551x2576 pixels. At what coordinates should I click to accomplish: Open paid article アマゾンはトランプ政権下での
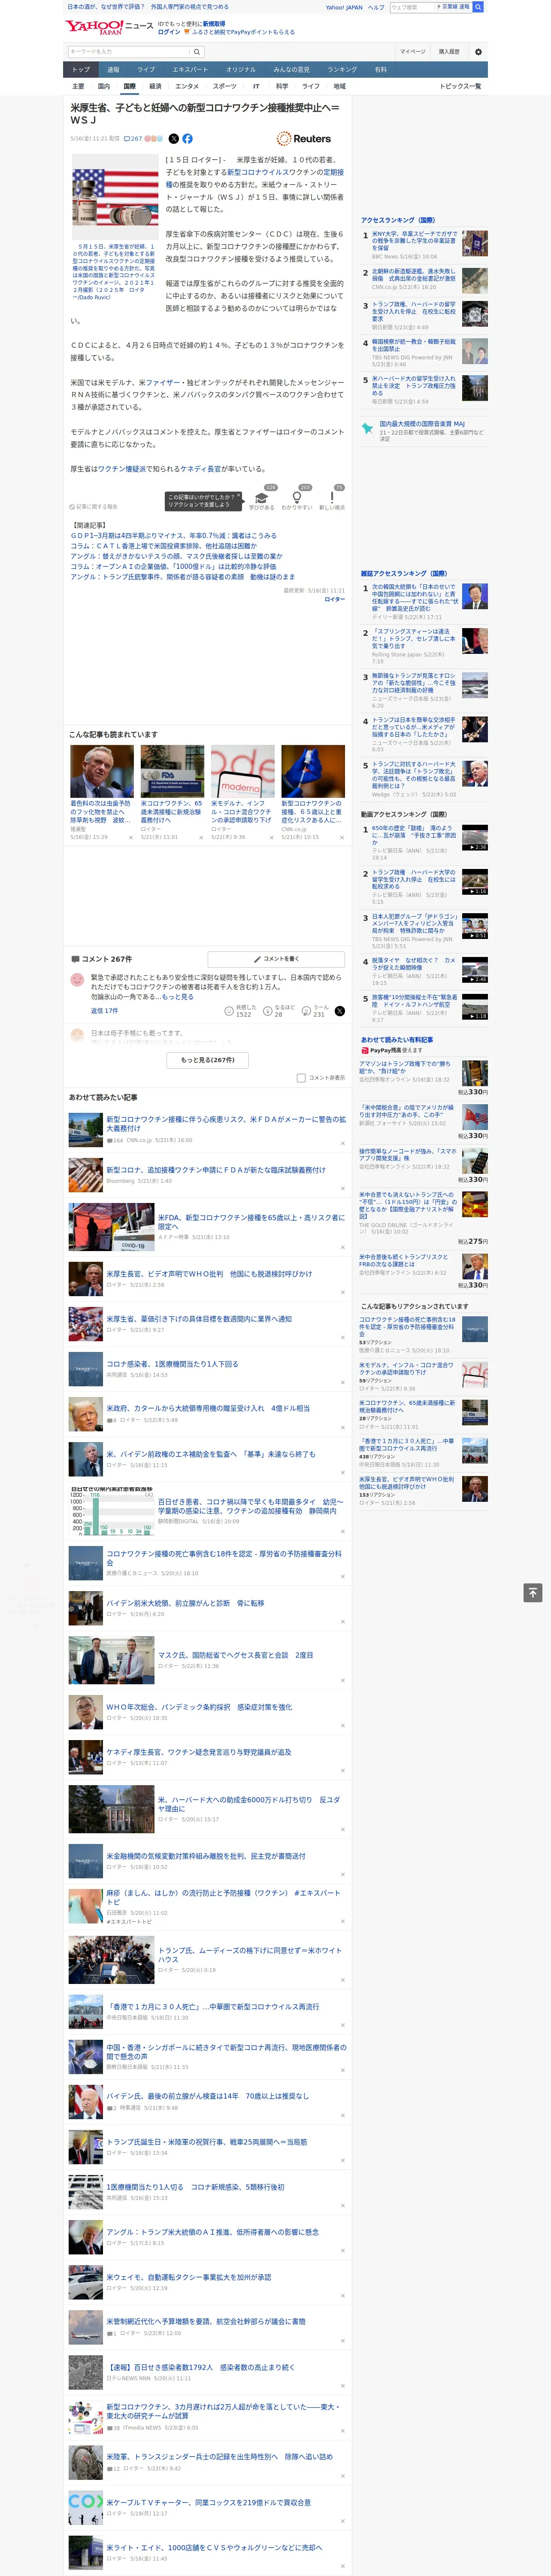coord(405,1067)
